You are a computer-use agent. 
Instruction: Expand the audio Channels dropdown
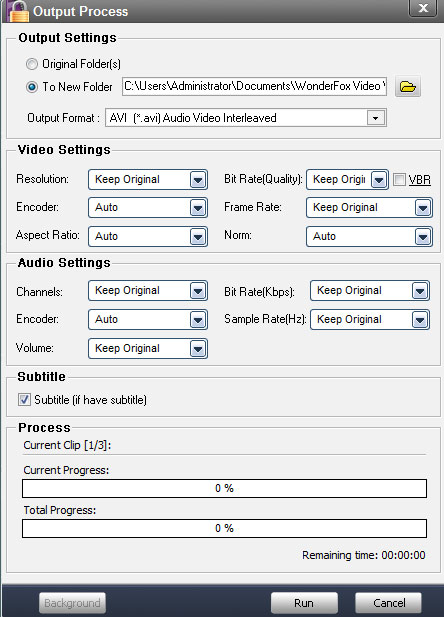148,290
